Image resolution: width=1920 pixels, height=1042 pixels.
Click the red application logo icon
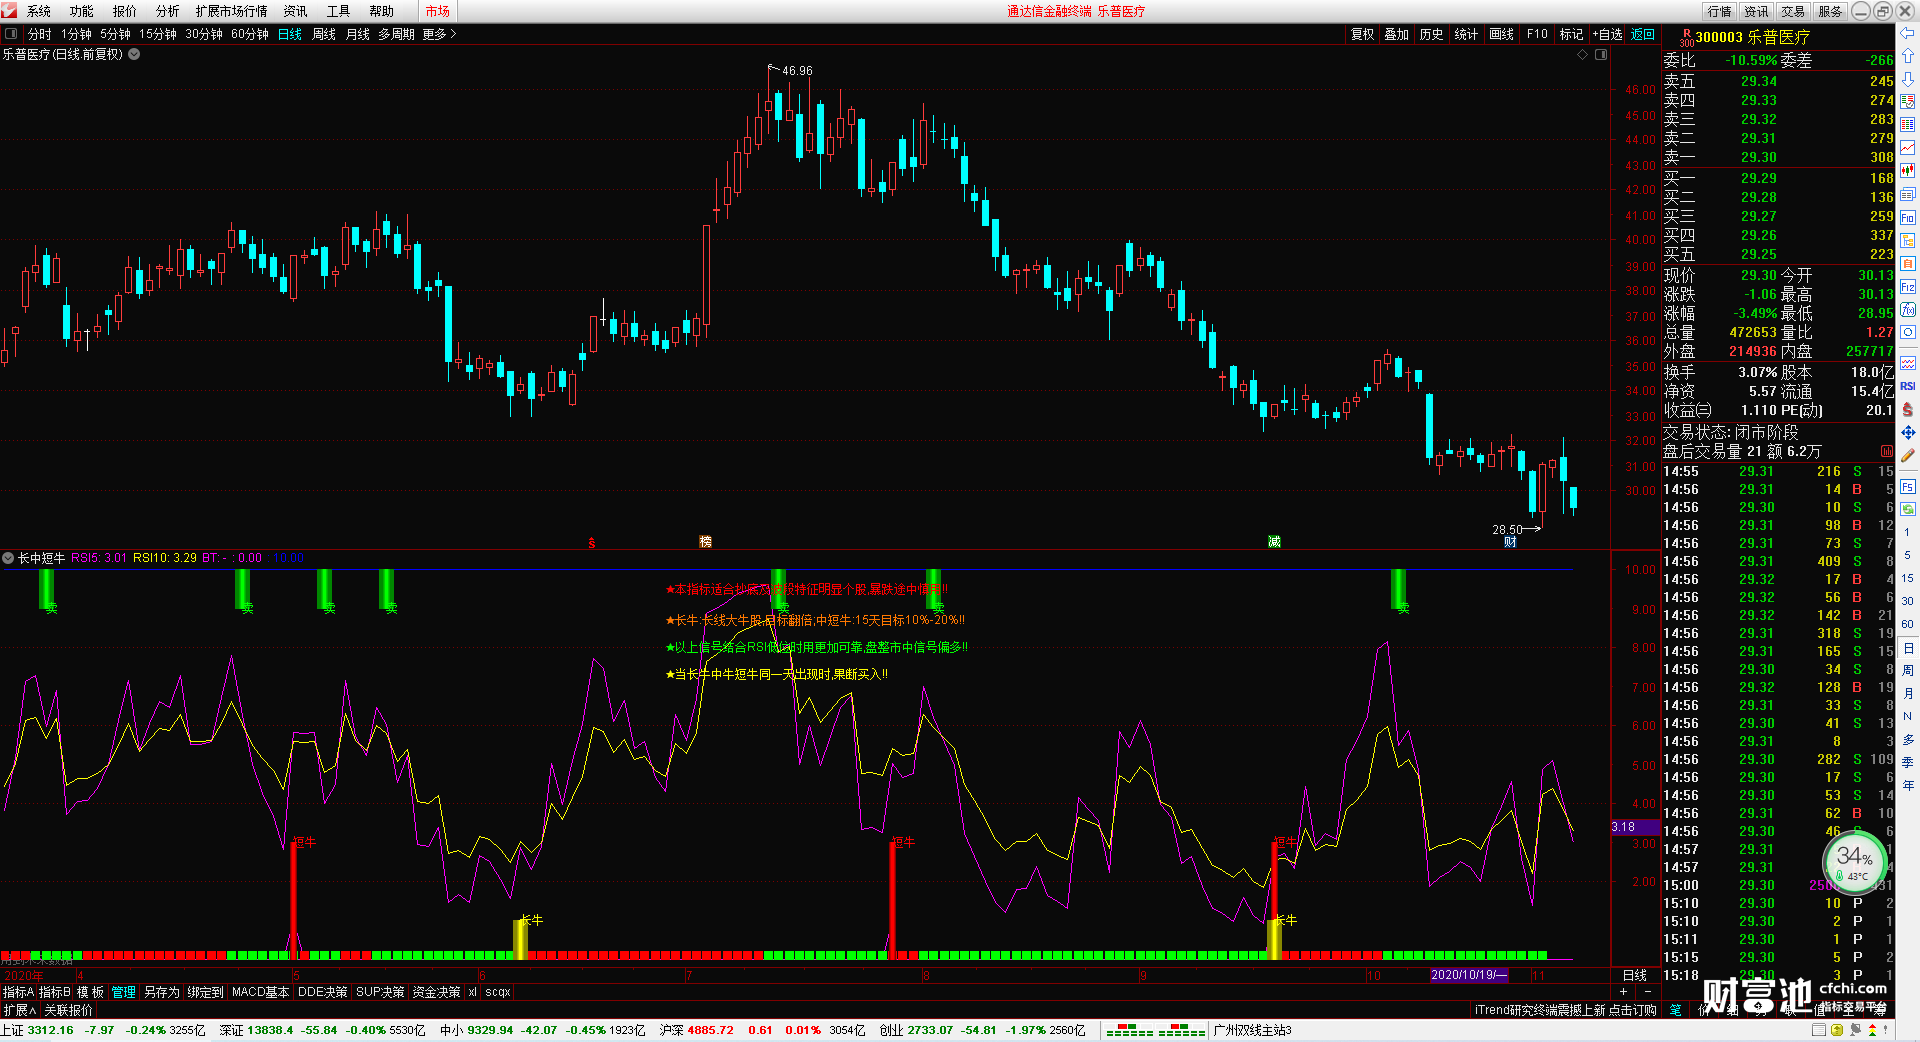[x=10, y=11]
